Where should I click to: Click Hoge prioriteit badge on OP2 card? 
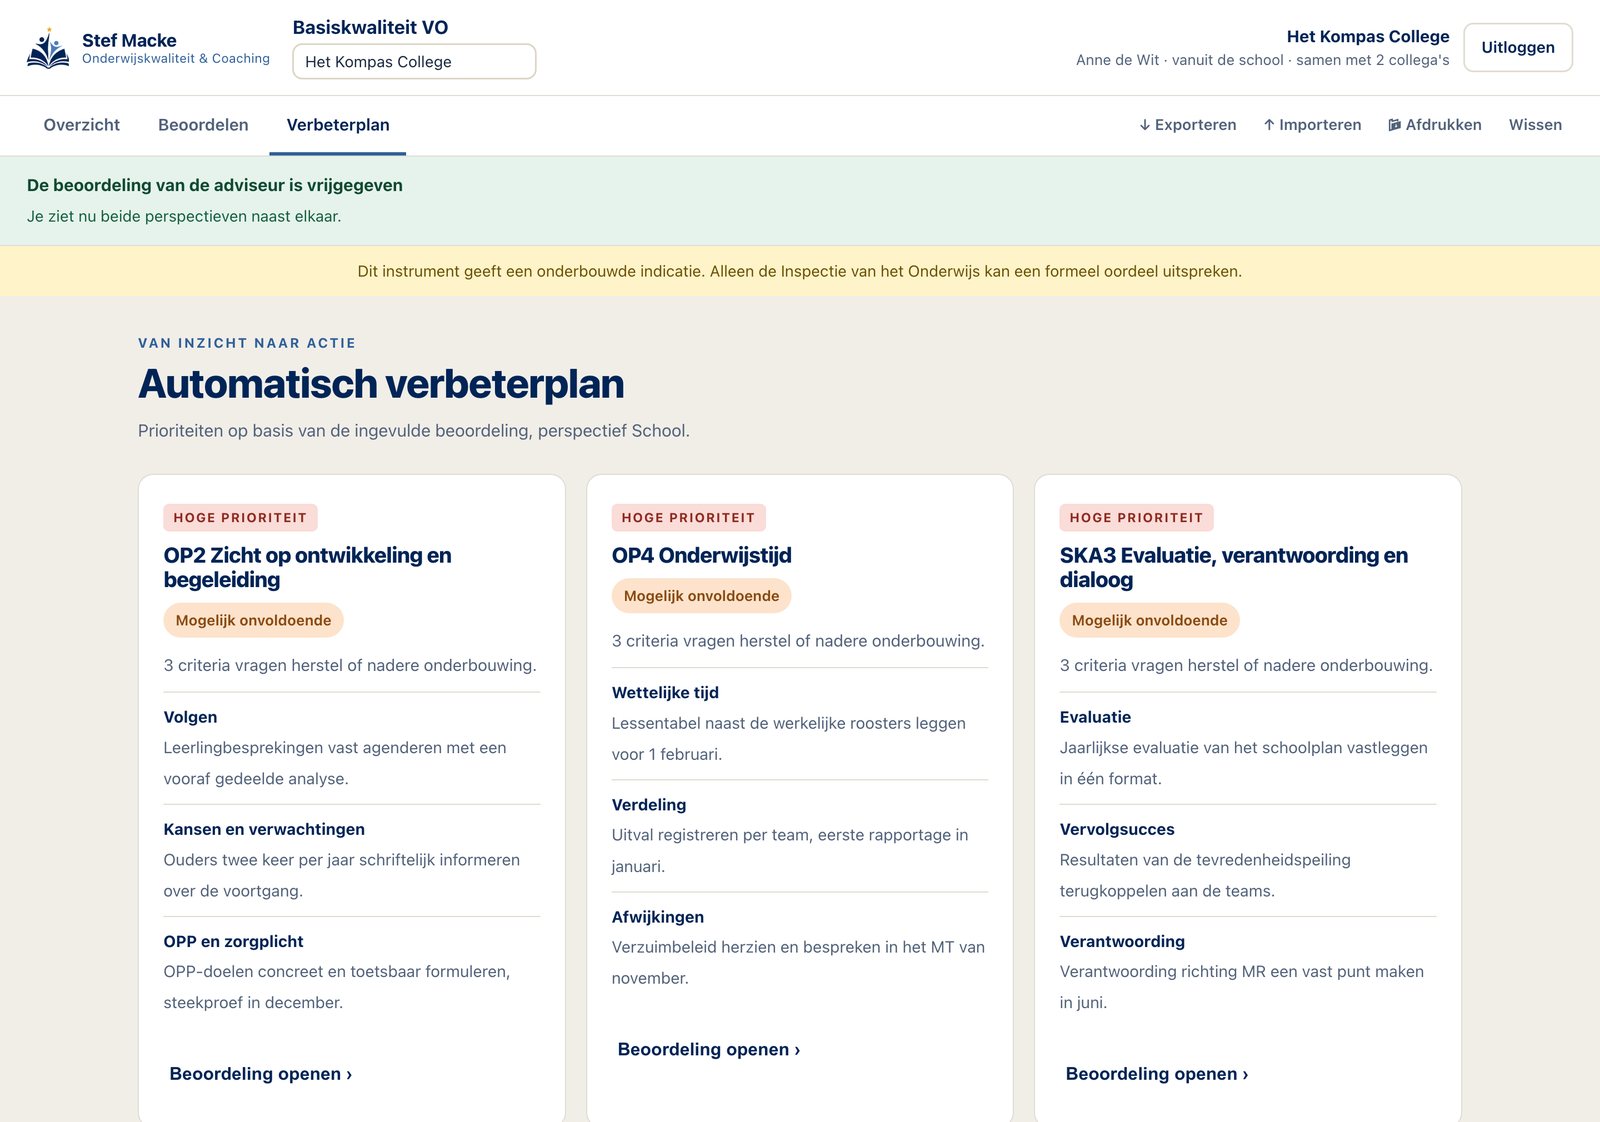[240, 517]
